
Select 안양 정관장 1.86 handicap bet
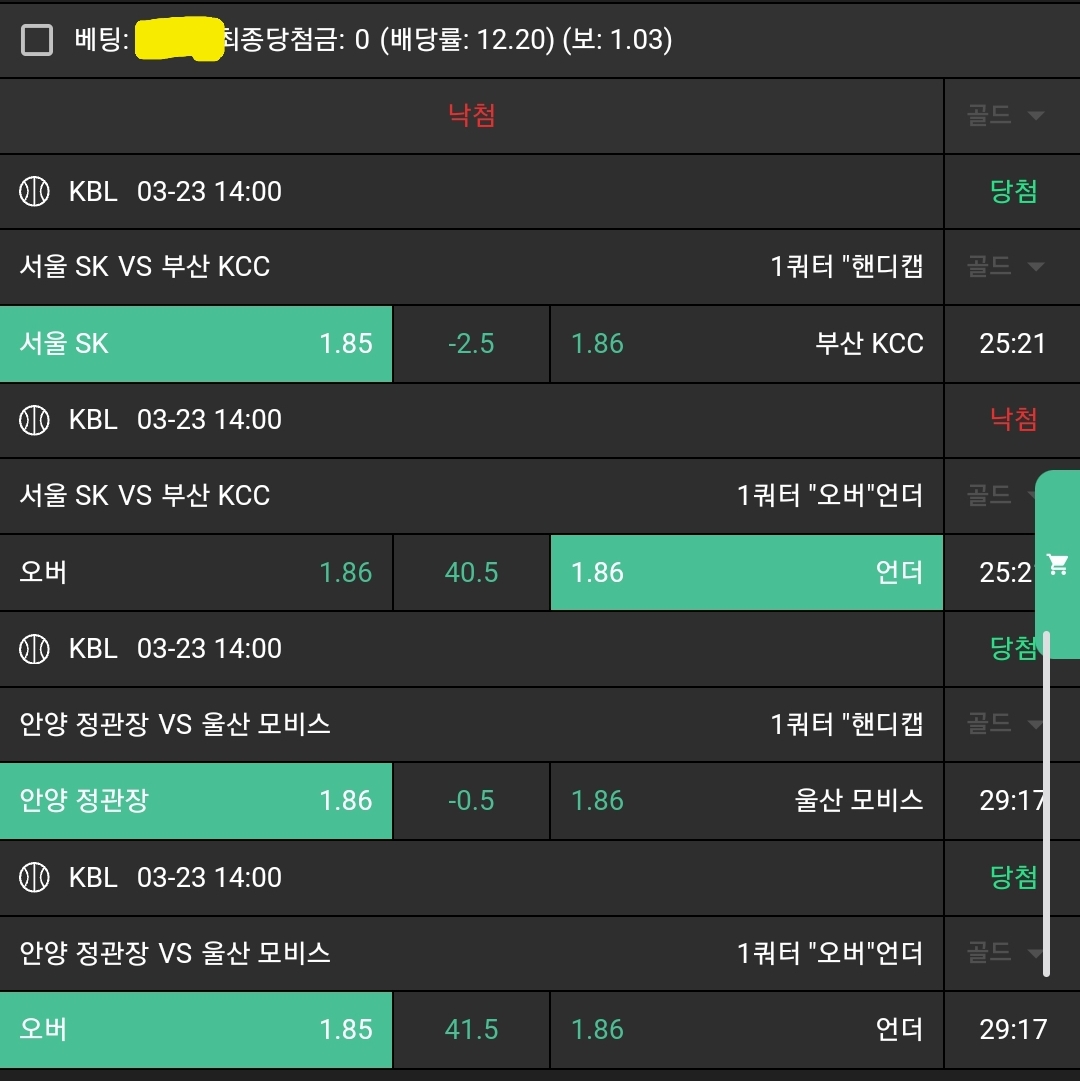pos(196,801)
